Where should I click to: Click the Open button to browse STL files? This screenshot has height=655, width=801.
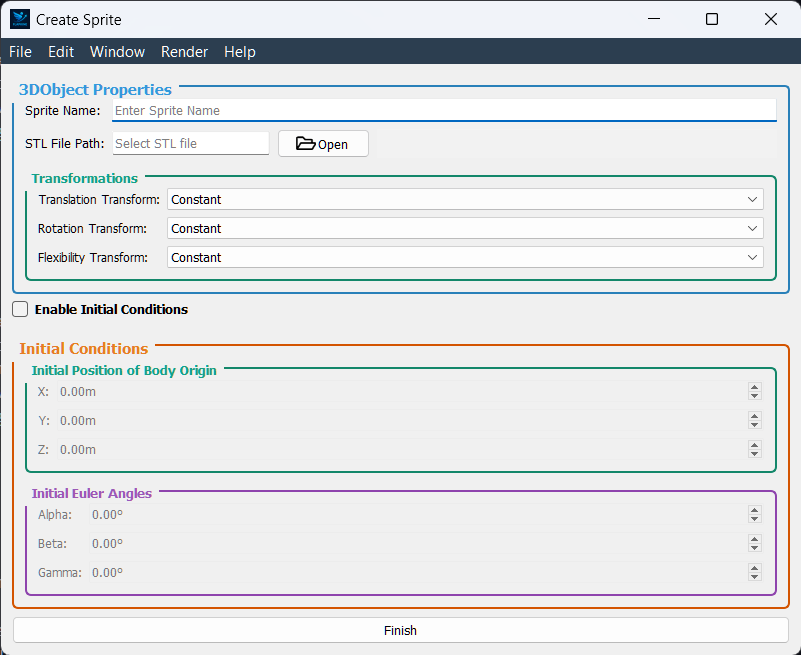tap(322, 143)
